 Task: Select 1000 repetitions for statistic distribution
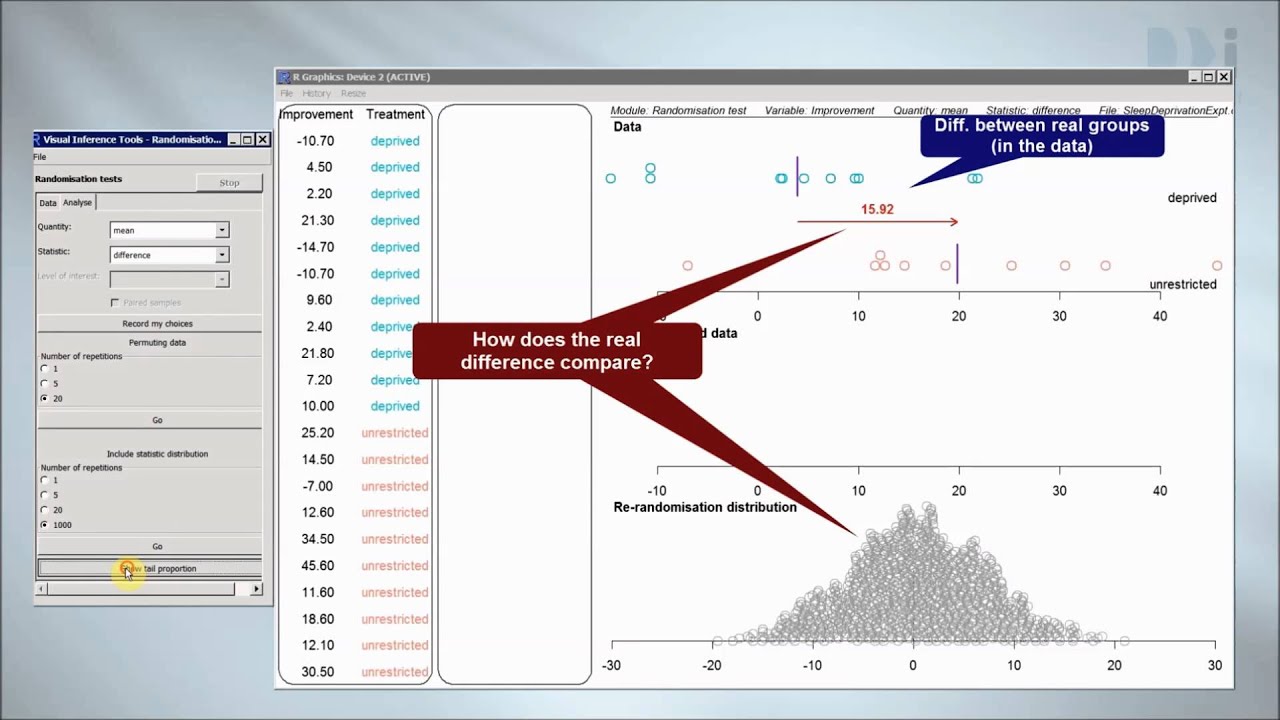coord(44,524)
